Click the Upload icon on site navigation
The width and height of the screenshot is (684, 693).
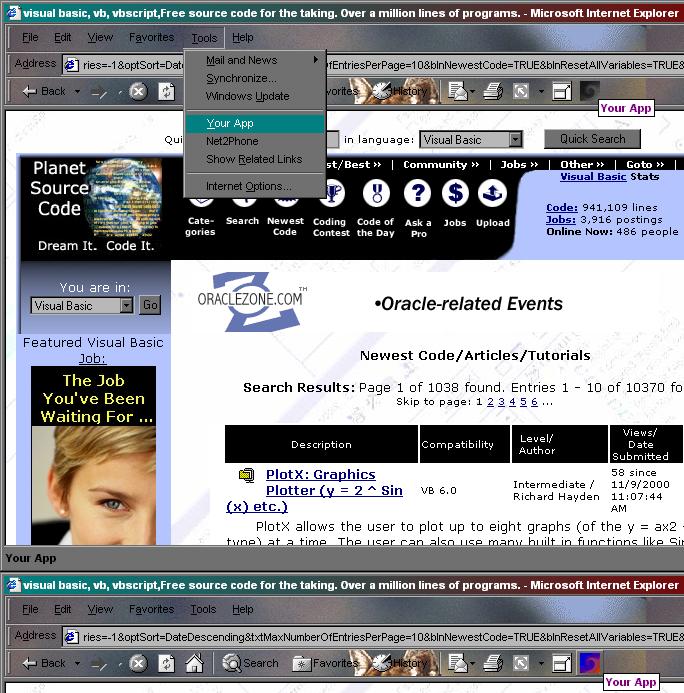click(x=492, y=194)
